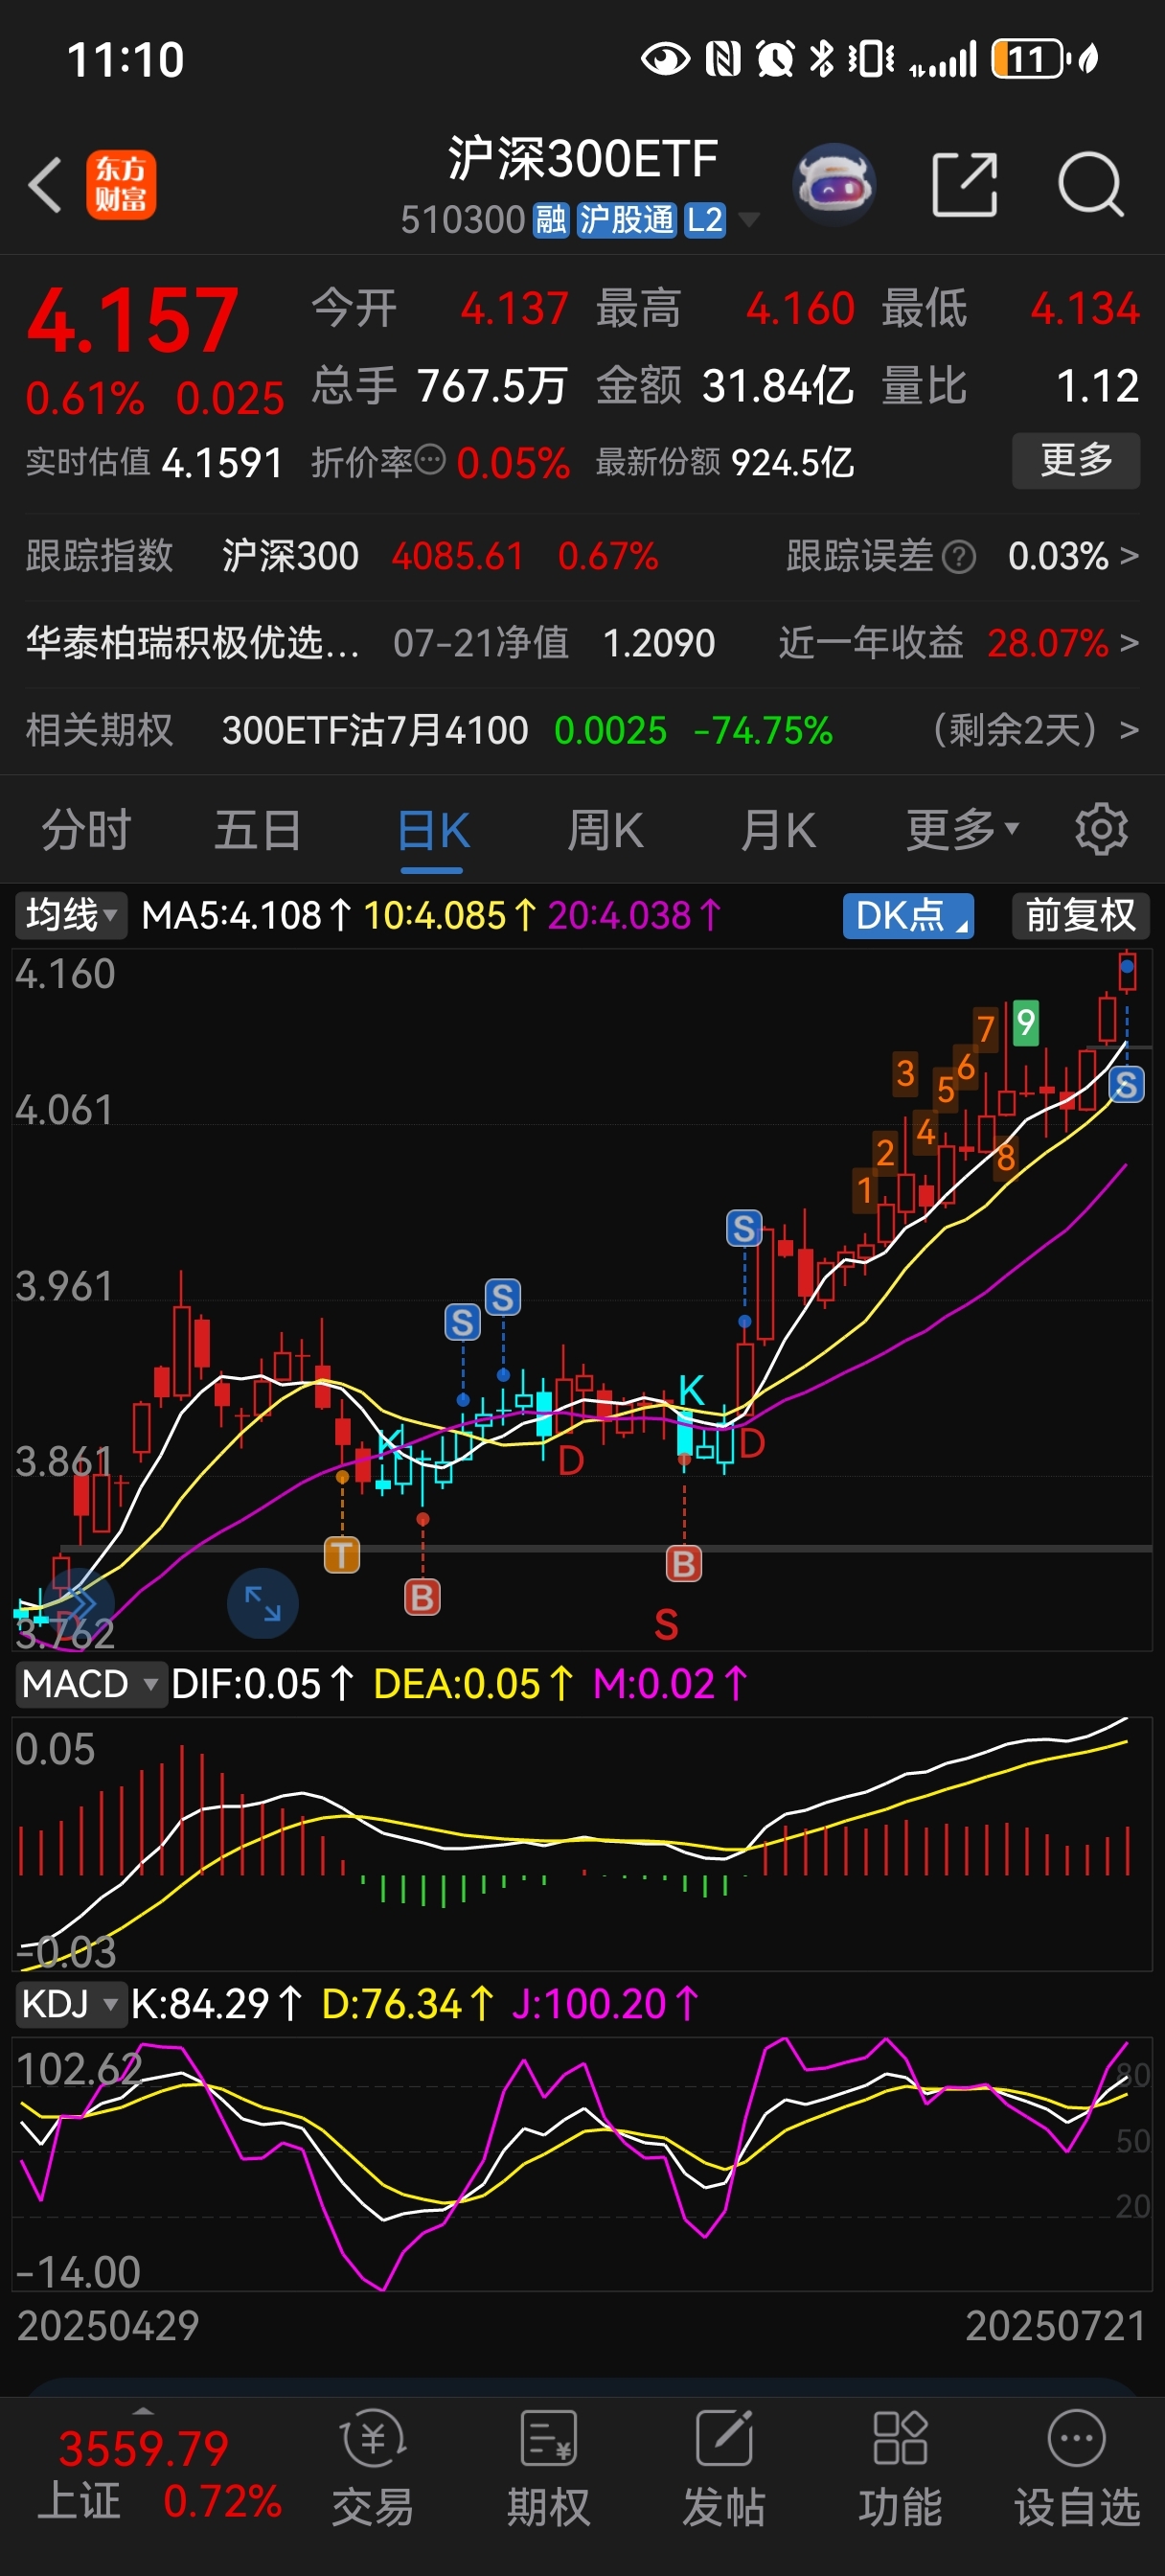Tap current price 4.157
The width and height of the screenshot is (1165, 2576).
(x=133, y=322)
